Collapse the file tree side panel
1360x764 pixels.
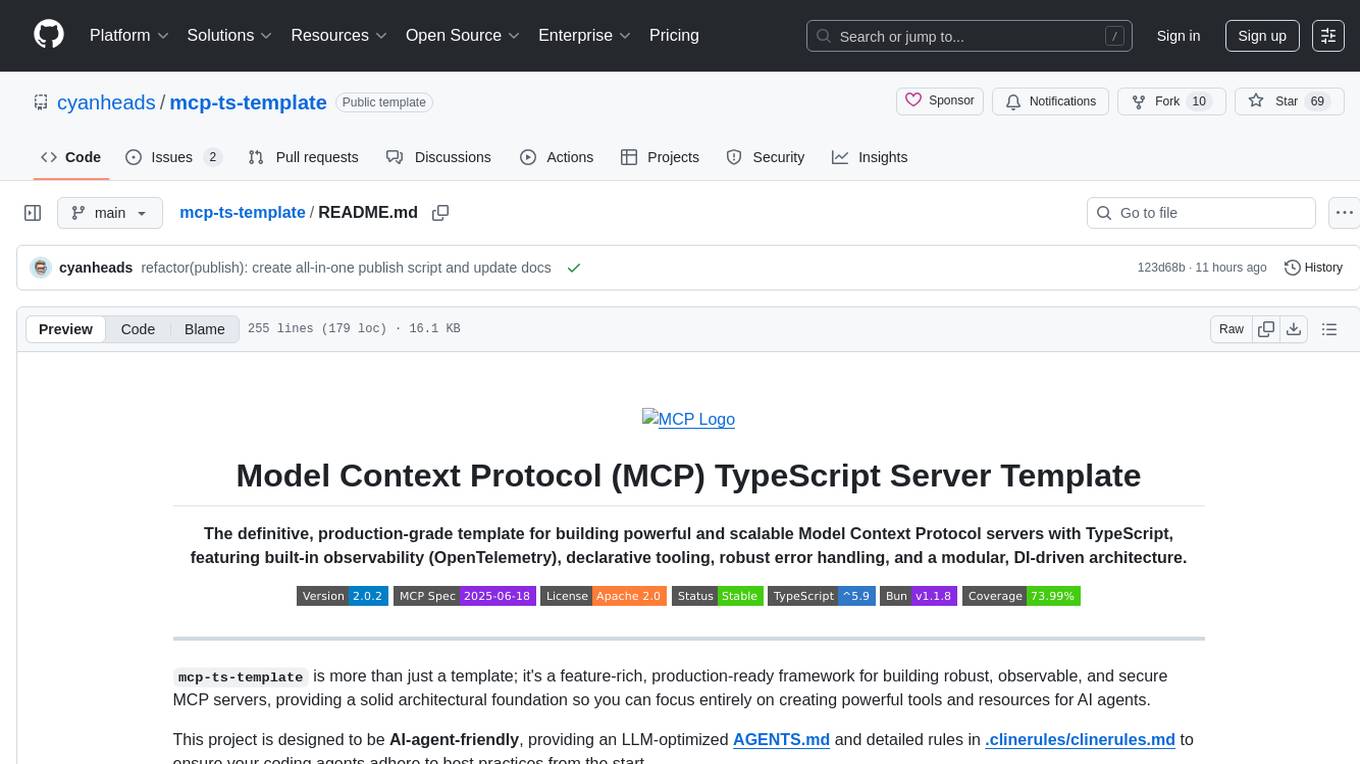click(x=32, y=213)
